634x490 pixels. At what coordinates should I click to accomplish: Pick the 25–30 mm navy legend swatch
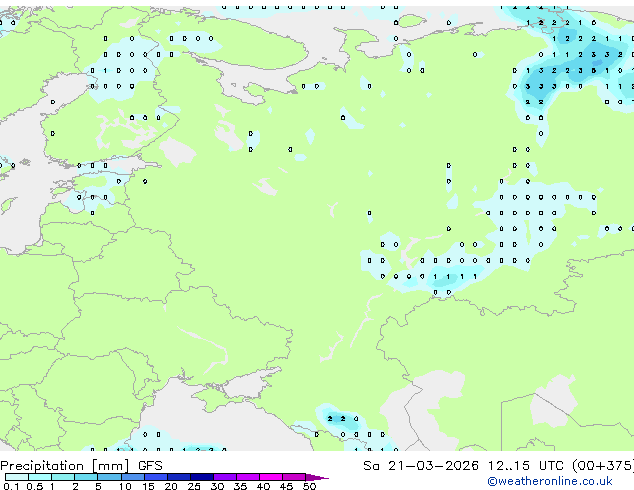(x=201, y=477)
